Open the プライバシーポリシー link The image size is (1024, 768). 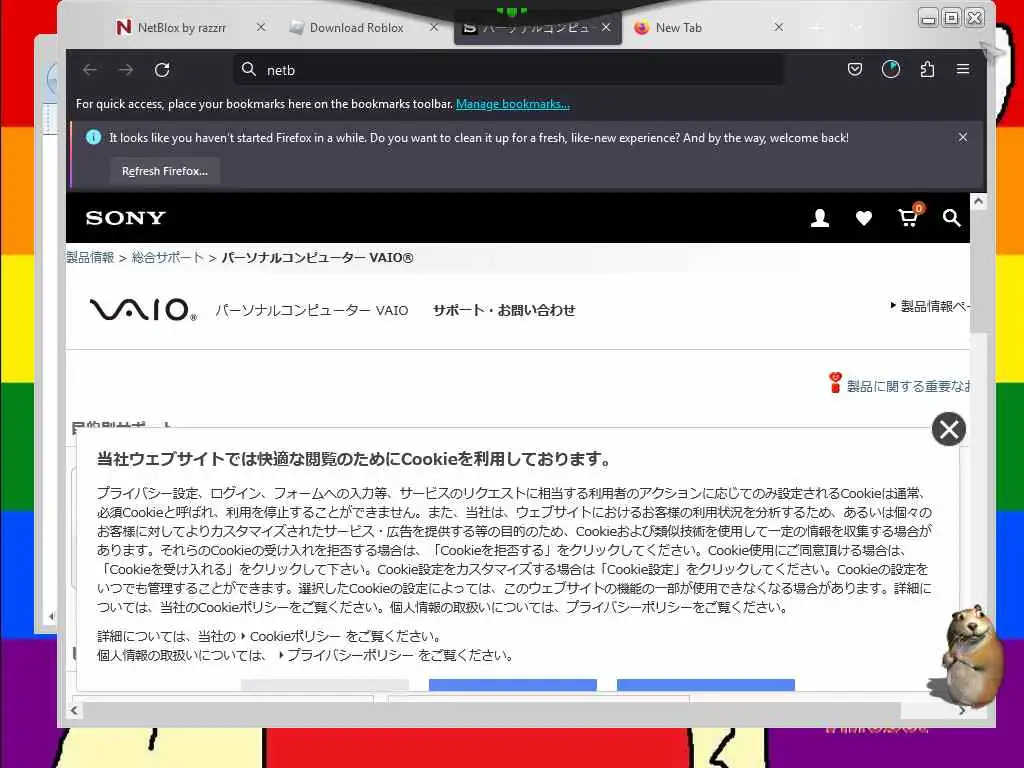click(x=350, y=655)
